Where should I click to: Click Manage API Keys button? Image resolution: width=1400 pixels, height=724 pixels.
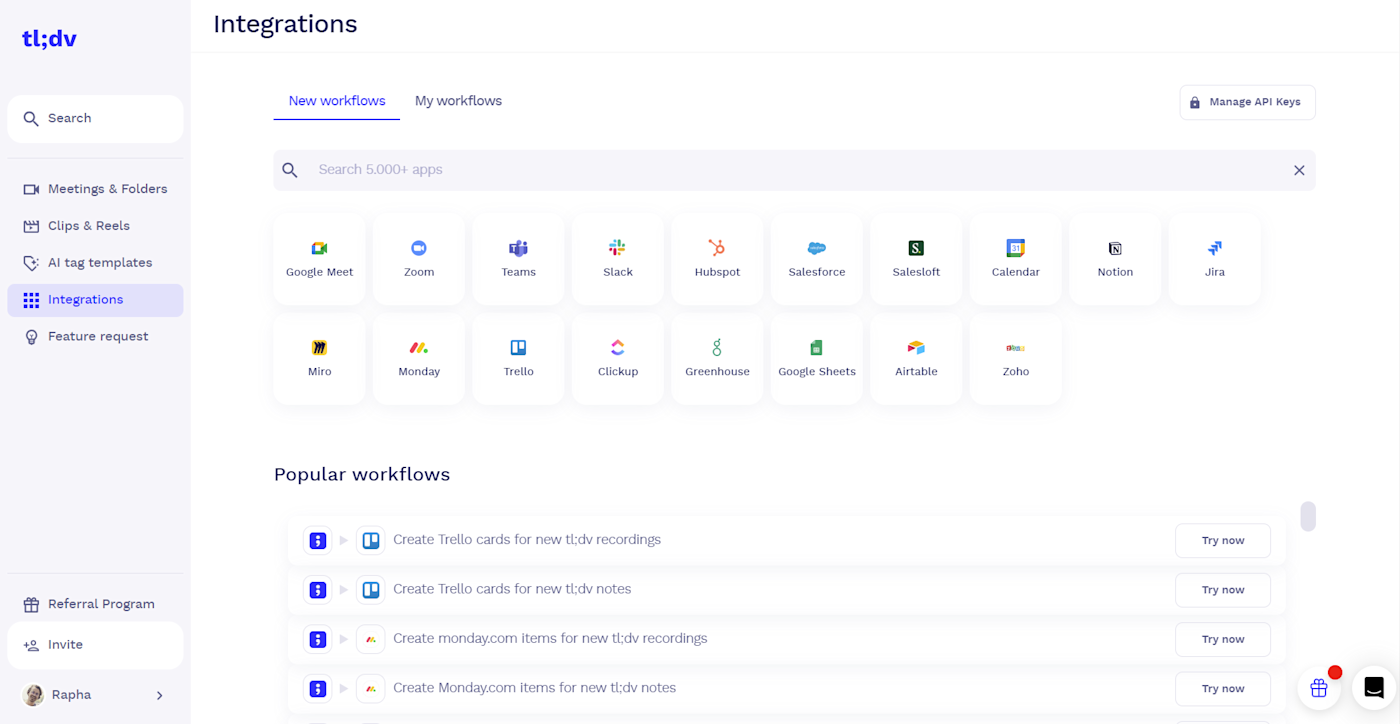coord(1247,102)
